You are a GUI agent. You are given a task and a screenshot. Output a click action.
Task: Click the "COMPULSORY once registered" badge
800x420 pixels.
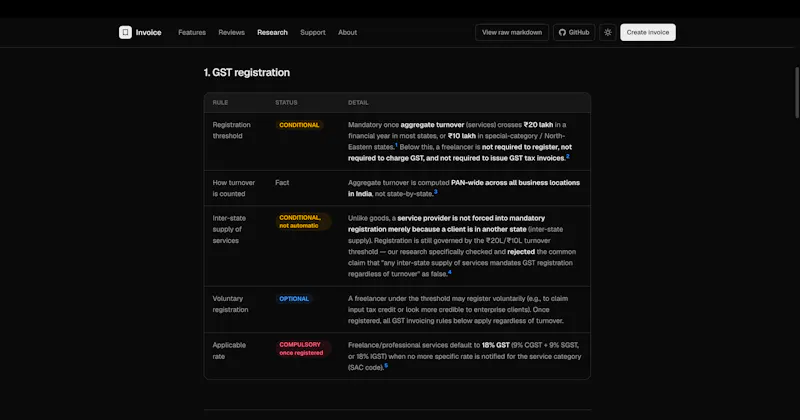point(303,349)
